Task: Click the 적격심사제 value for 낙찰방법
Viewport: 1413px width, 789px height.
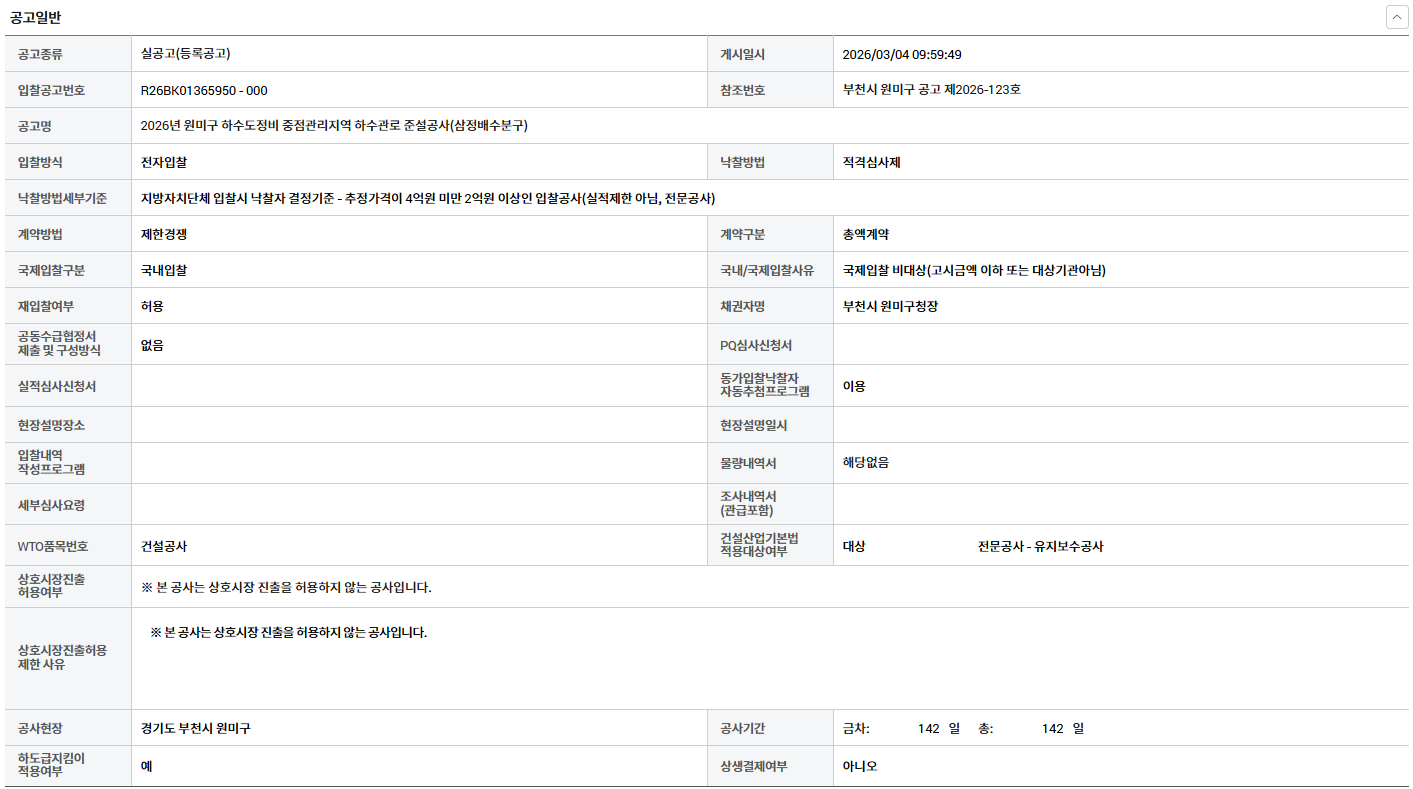Action: click(x=871, y=162)
